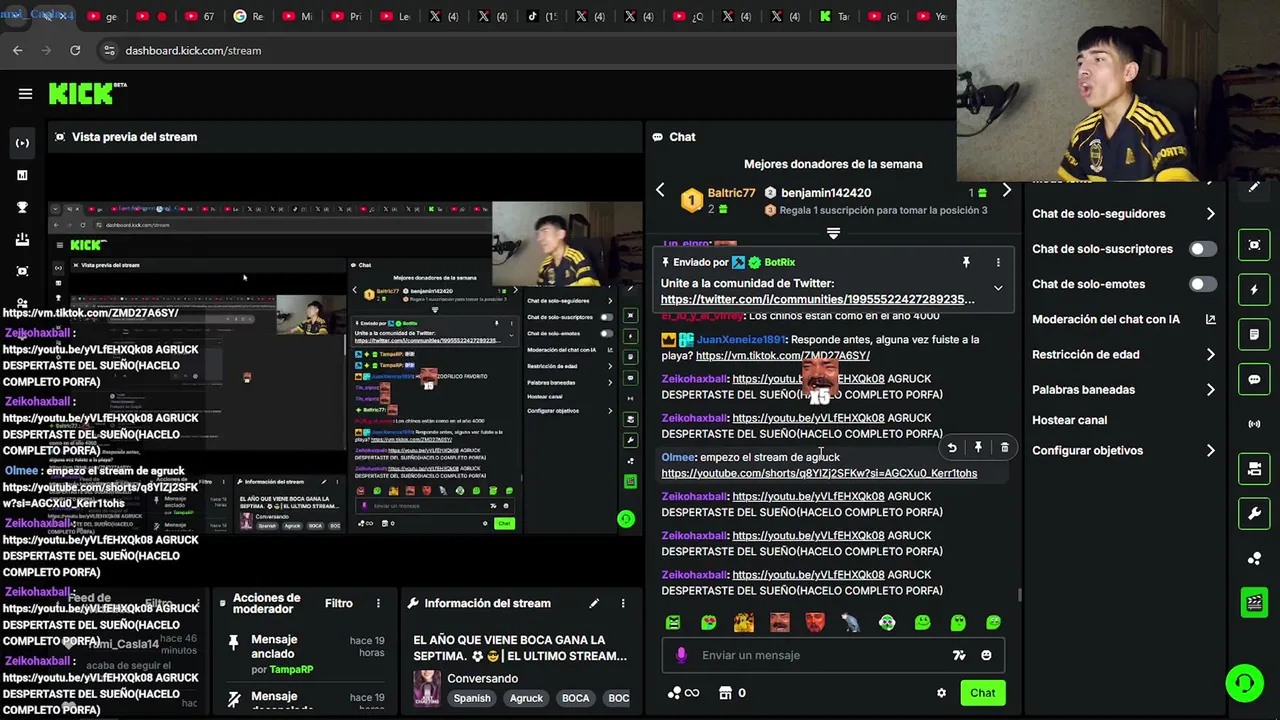Click the pin icon on BotRix pinned message
Image resolution: width=1280 pixels, height=720 pixels.
coord(966,262)
